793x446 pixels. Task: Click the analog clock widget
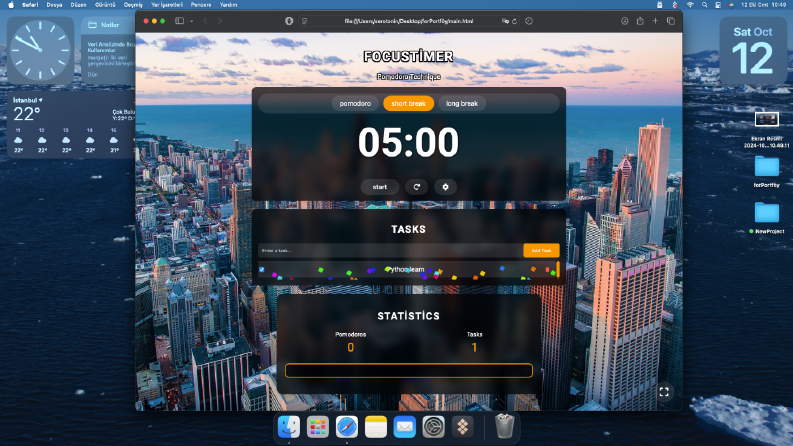pos(40,51)
